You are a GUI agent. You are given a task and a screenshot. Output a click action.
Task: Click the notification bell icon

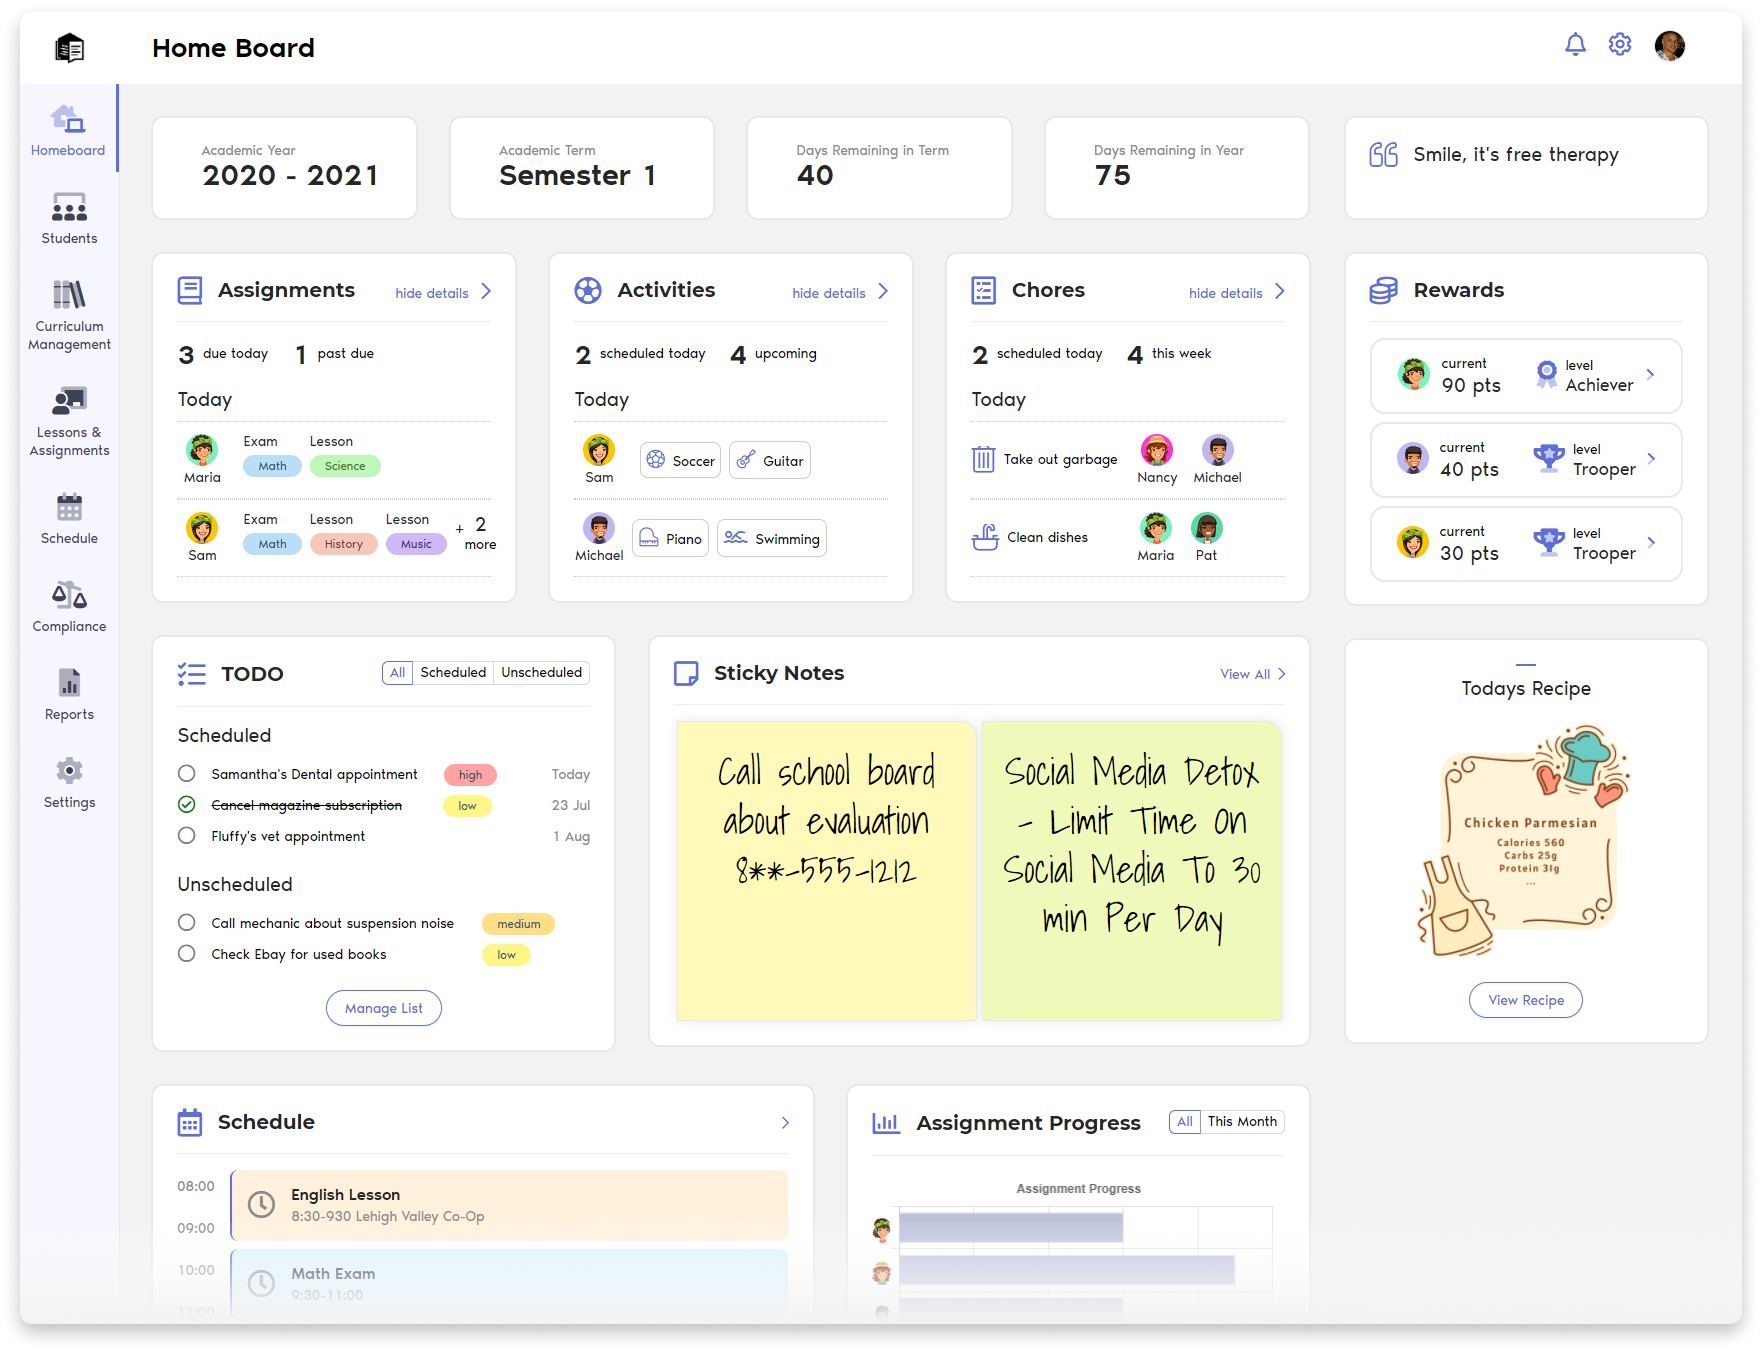click(1575, 45)
